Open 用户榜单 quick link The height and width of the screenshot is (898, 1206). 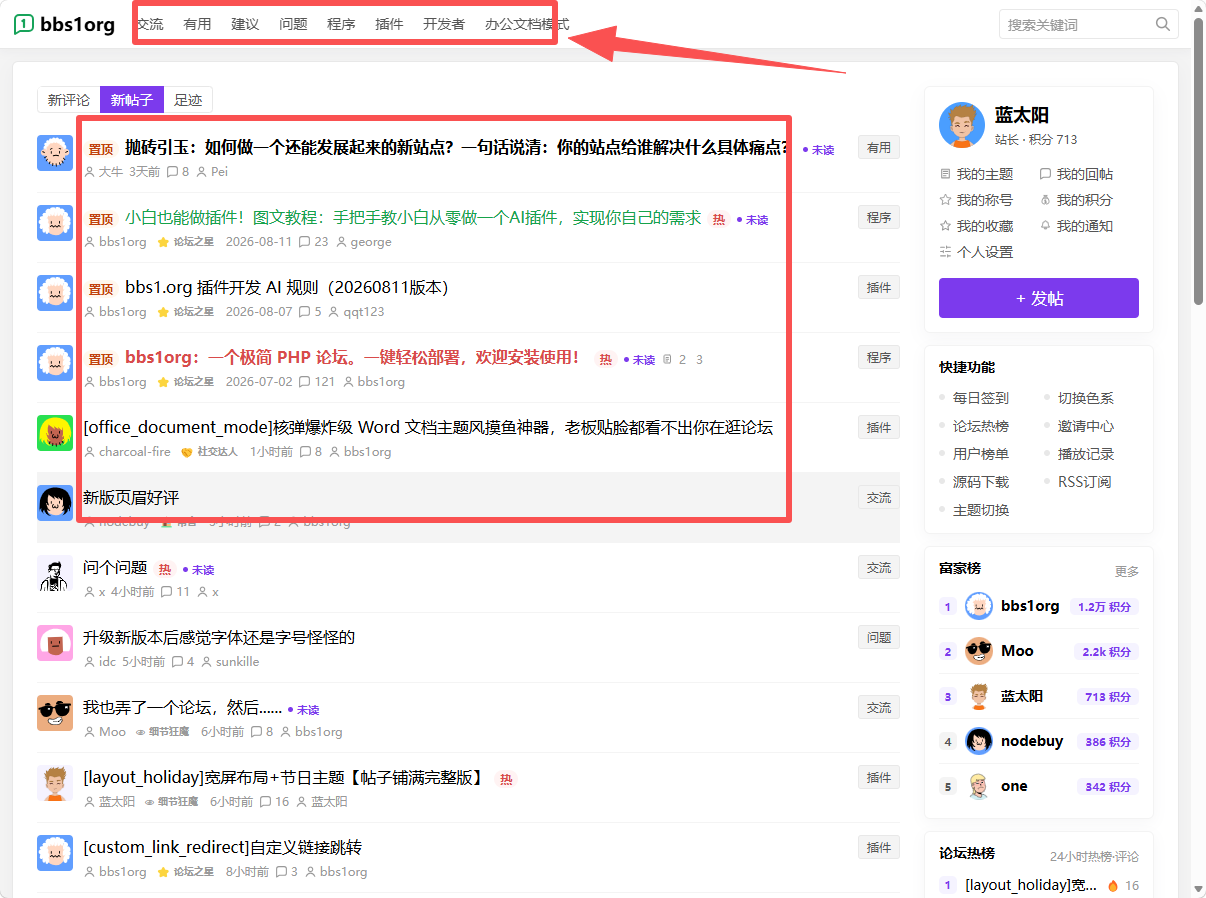click(x=981, y=454)
